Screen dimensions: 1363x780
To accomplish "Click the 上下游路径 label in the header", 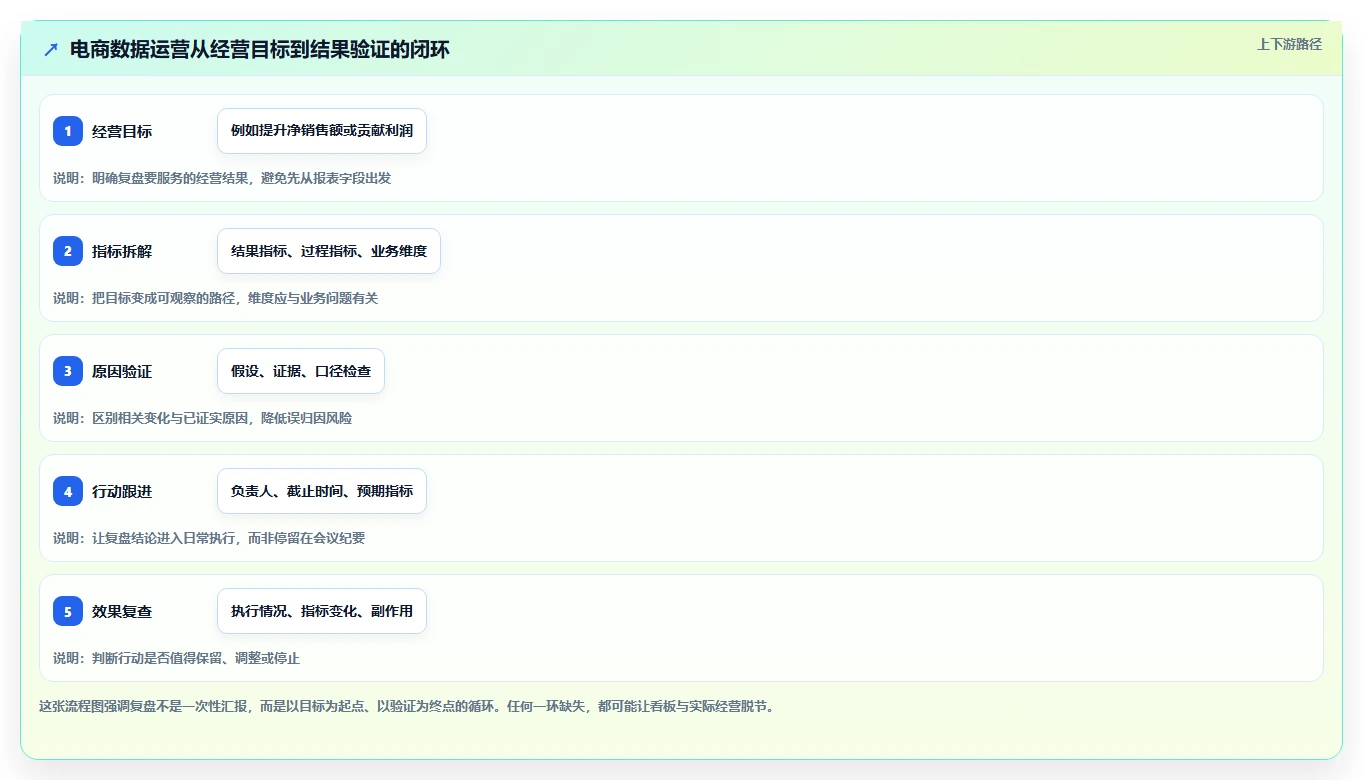I will click(x=1289, y=44).
